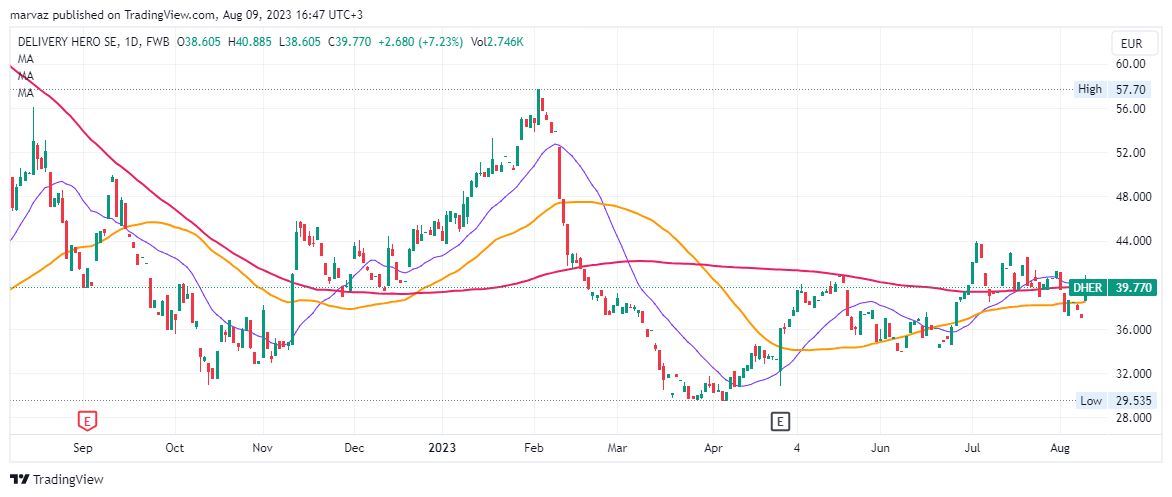Click the Nov label on the time axis
This screenshot has height=497, width=1172.
point(263,448)
